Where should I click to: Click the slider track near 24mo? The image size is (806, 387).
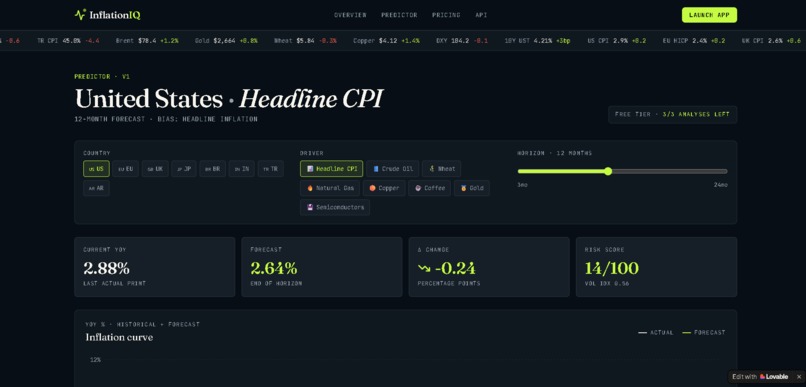tap(720, 171)
